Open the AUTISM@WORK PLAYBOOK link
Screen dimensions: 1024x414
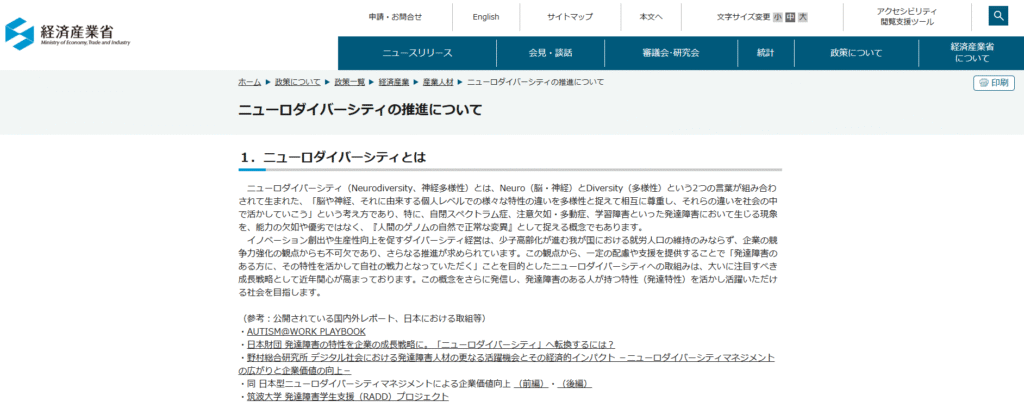305,331
